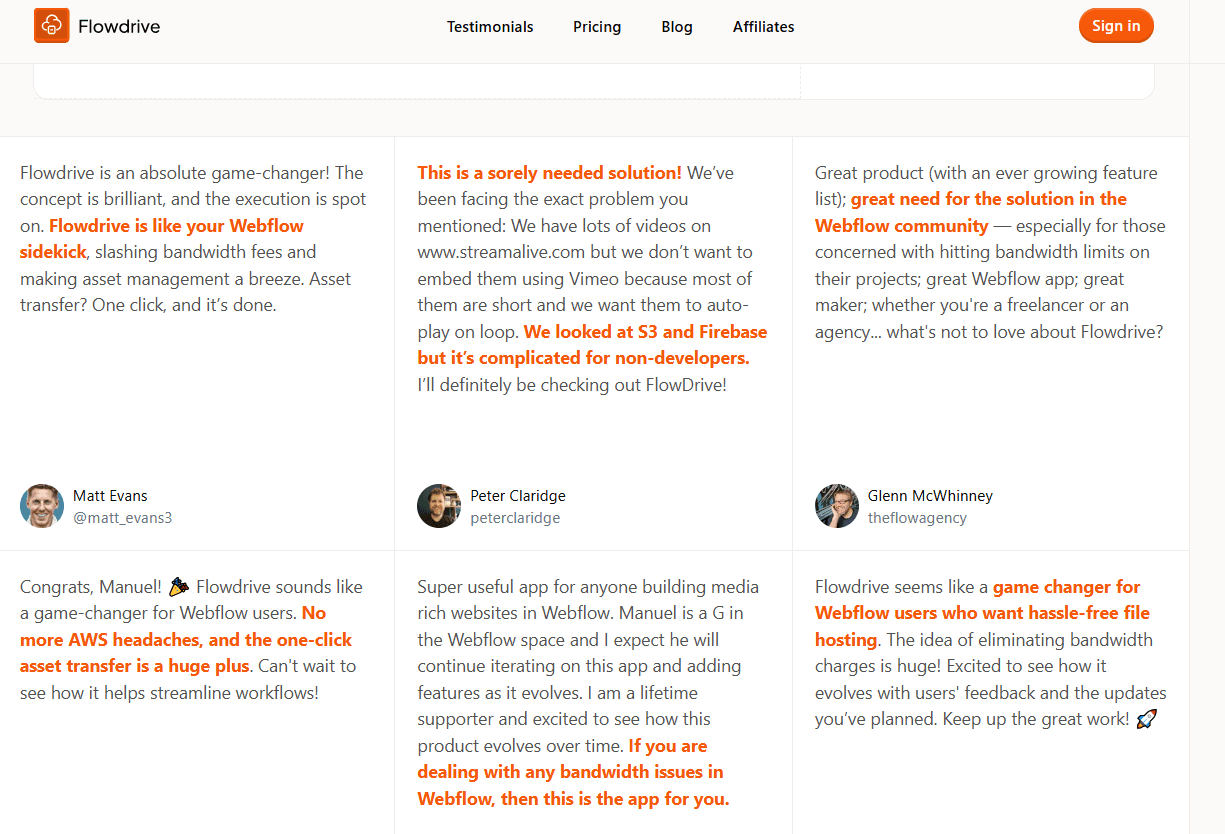Image resolution: width=1225 pixels, height=834 pixels.
Task: Navigate to the Blog section
Action: point(677,27)
